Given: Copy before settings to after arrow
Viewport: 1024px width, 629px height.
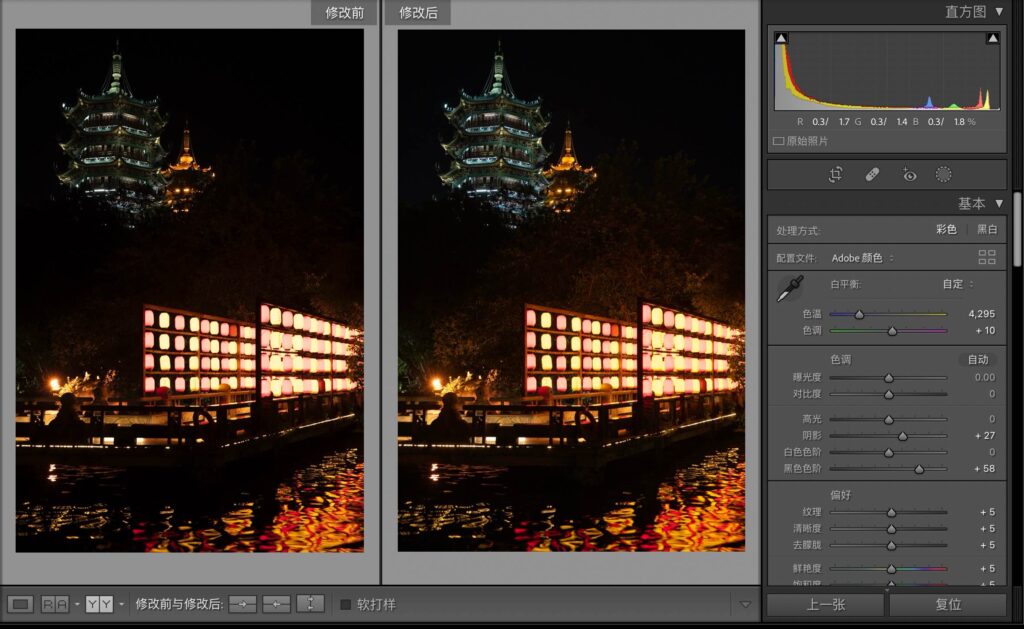Looking at the screenshot, I should click(242, 604).
